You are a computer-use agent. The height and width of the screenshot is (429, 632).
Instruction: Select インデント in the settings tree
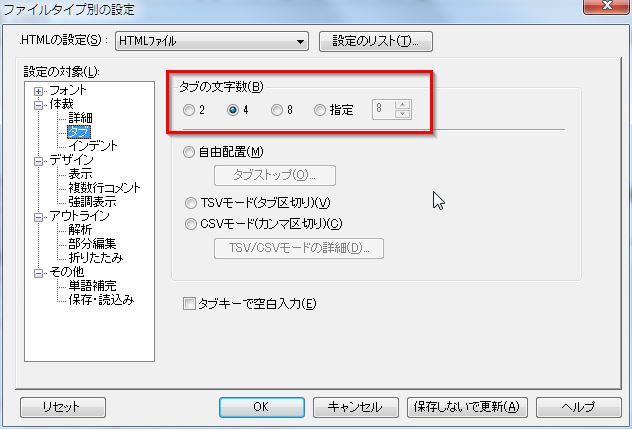[94, 145]
